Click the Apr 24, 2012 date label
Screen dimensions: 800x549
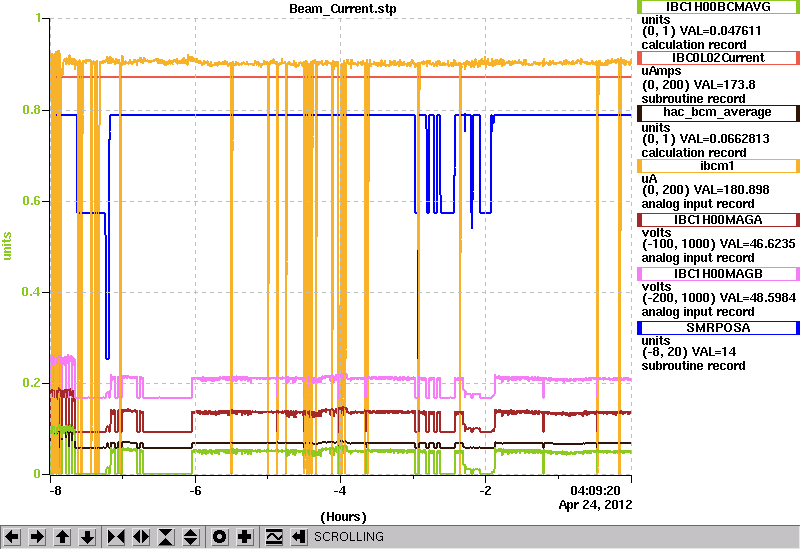(x=595, y=505)
